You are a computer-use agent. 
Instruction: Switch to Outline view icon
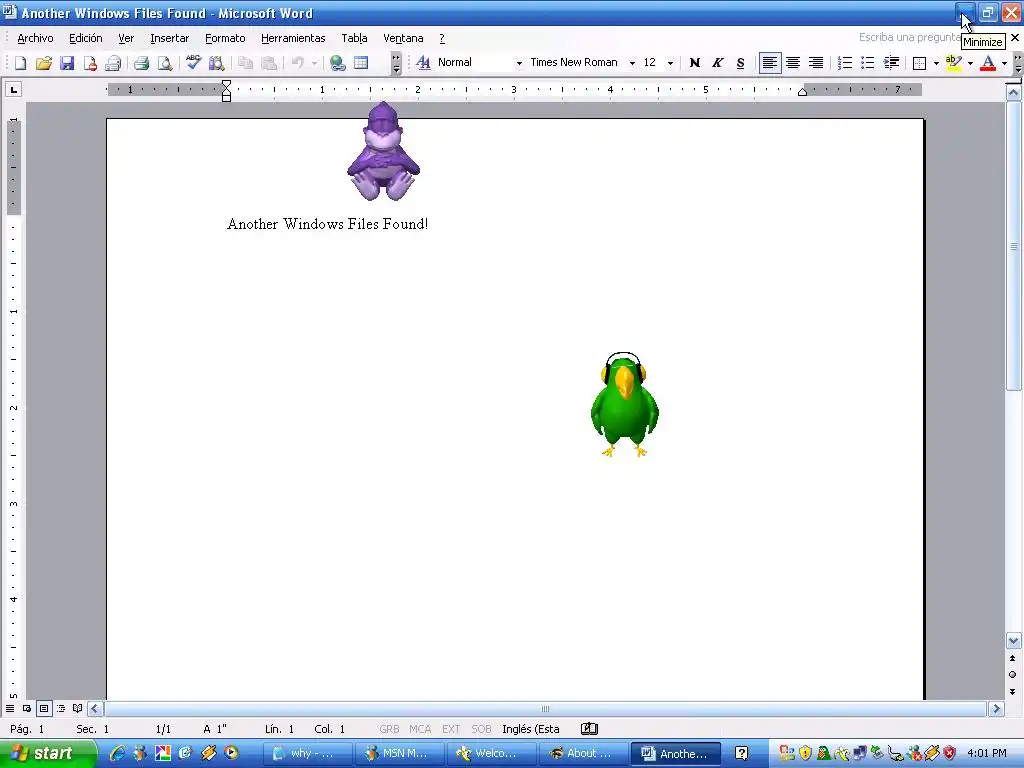pos(61,708)
